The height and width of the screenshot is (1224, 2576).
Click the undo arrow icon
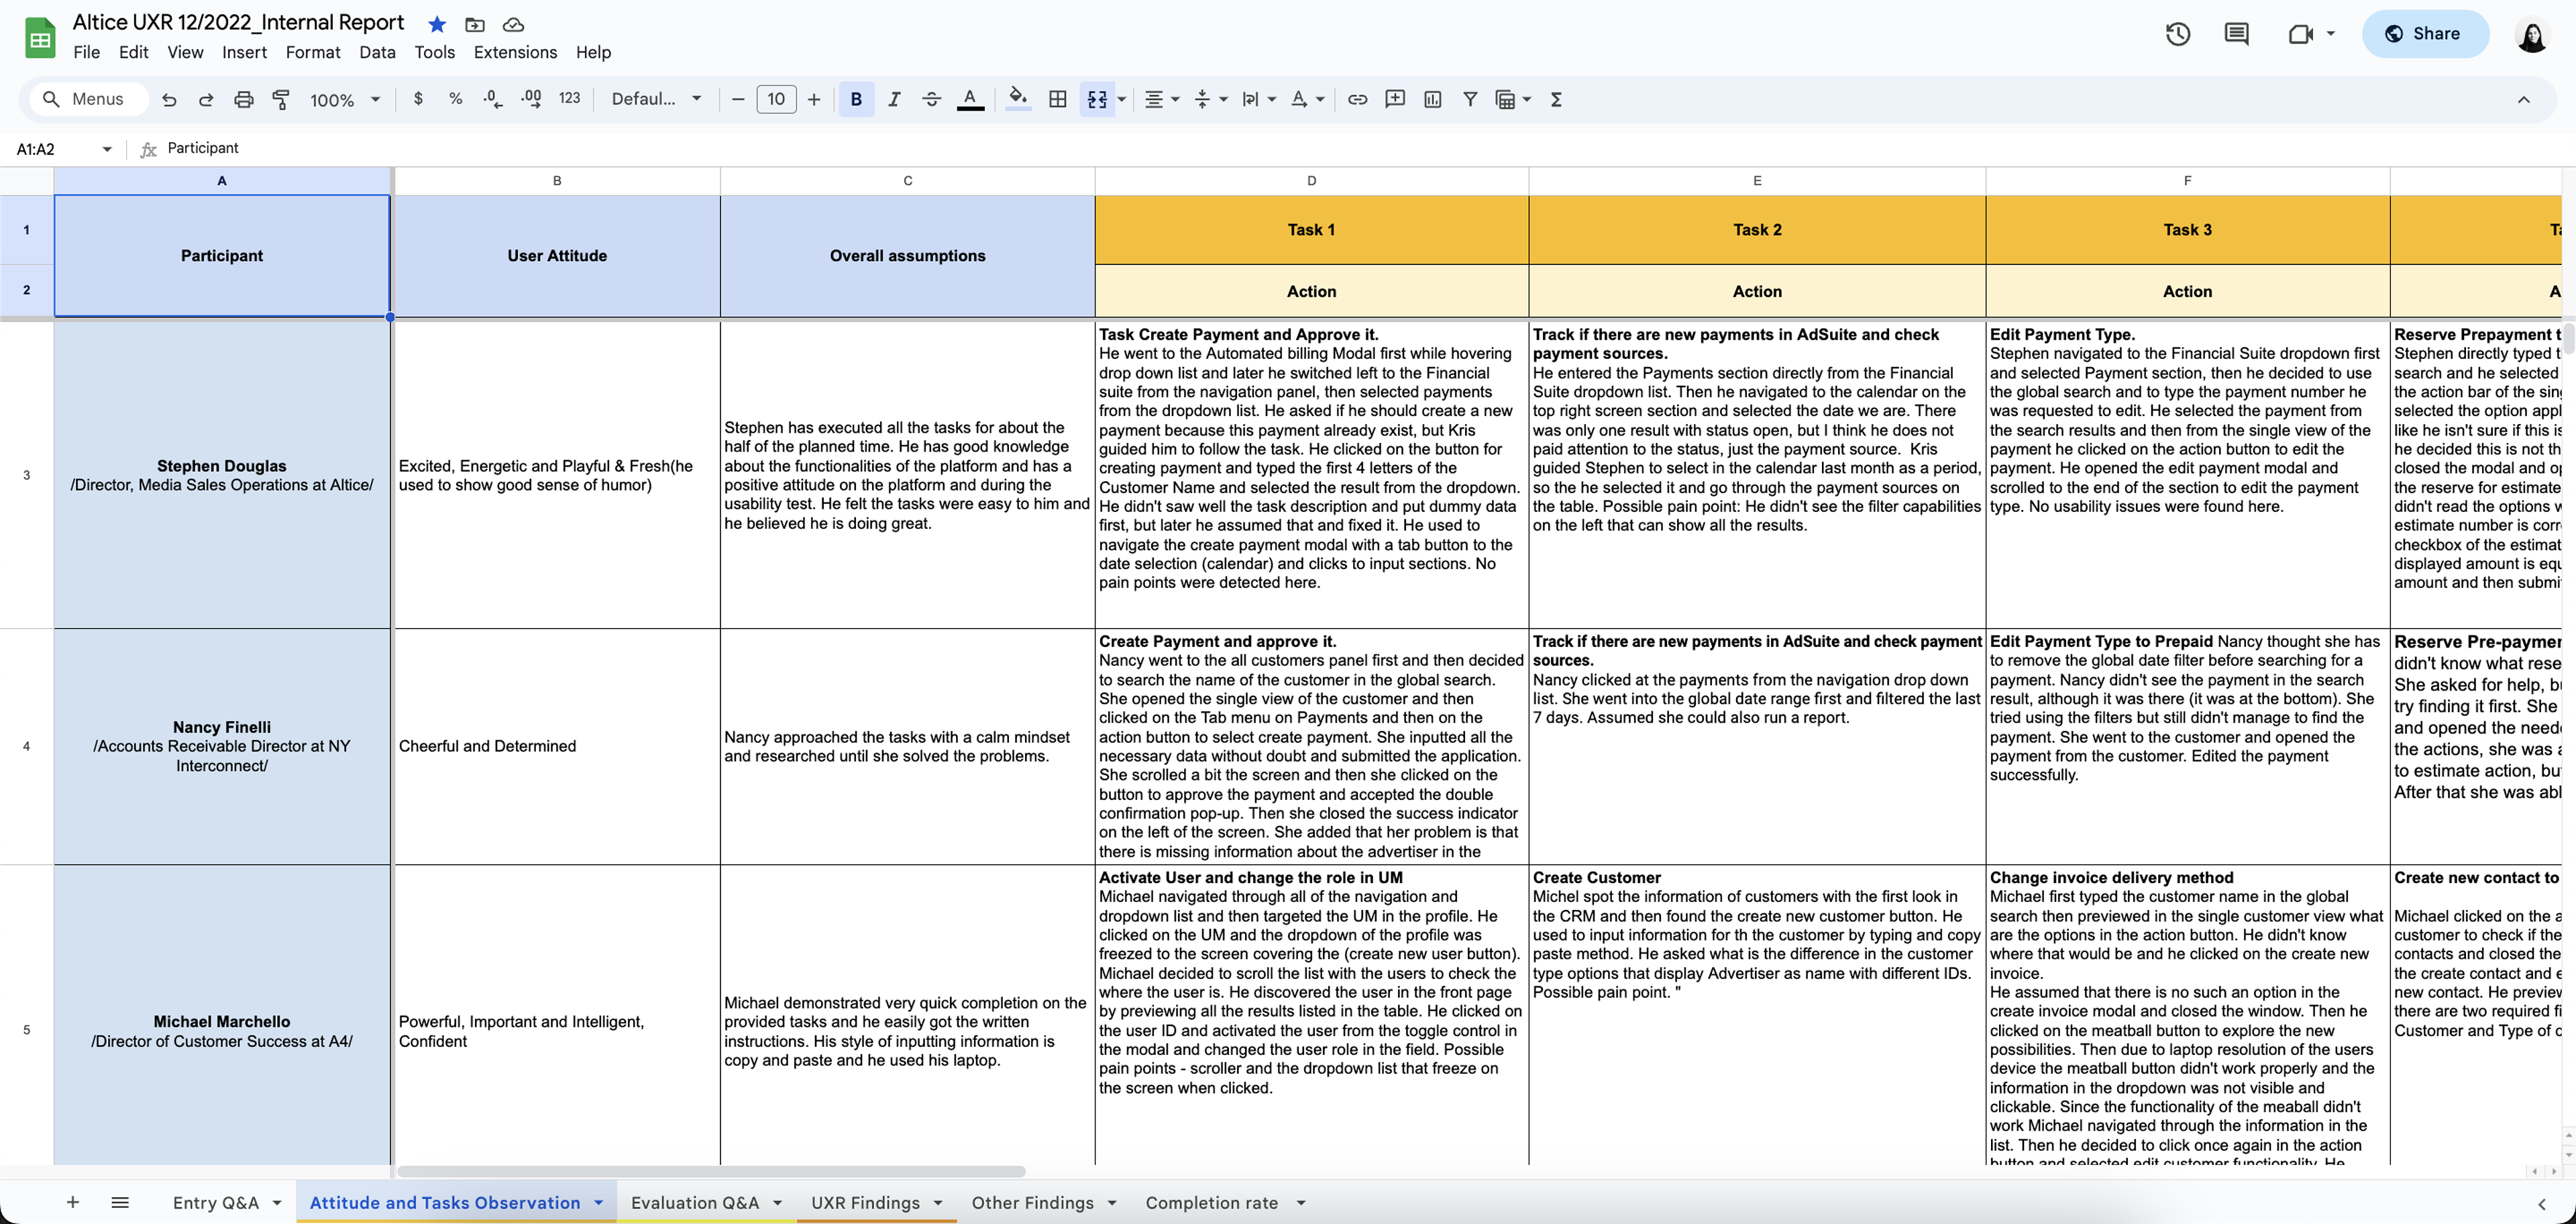(x=169, y=99)
